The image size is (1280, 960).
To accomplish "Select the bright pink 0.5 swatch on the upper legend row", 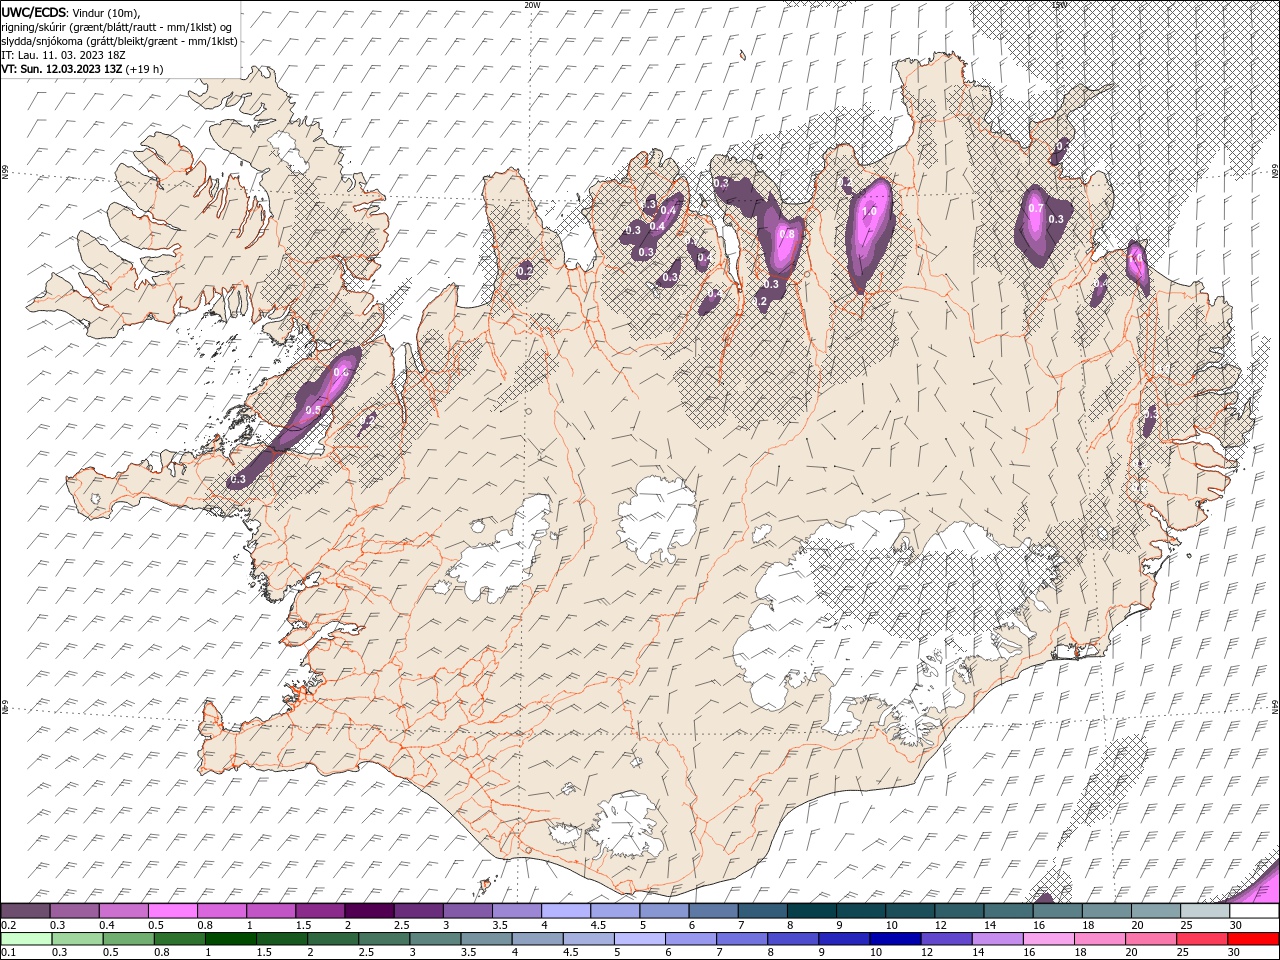I will pyautogui.click(x=172, y=911).
